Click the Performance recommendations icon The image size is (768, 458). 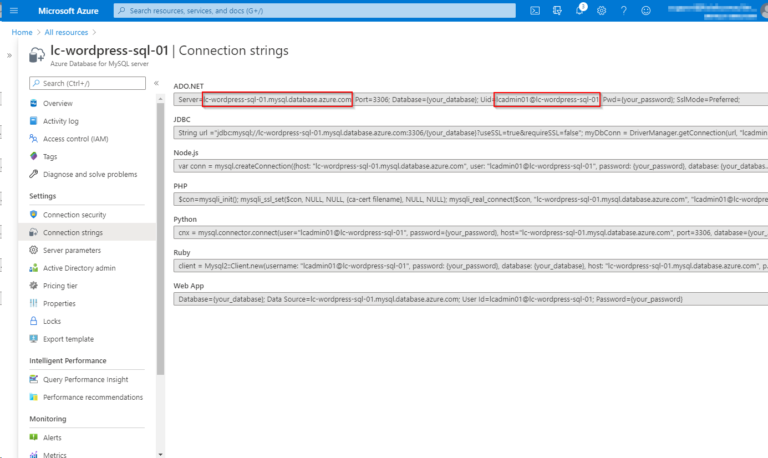33,397
